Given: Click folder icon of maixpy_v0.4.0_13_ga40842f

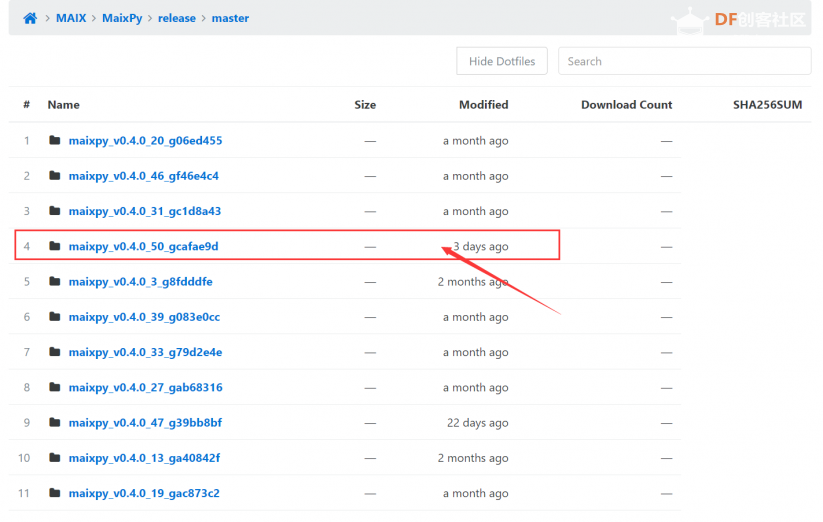Looking at the screenshot, I should 55,457.
